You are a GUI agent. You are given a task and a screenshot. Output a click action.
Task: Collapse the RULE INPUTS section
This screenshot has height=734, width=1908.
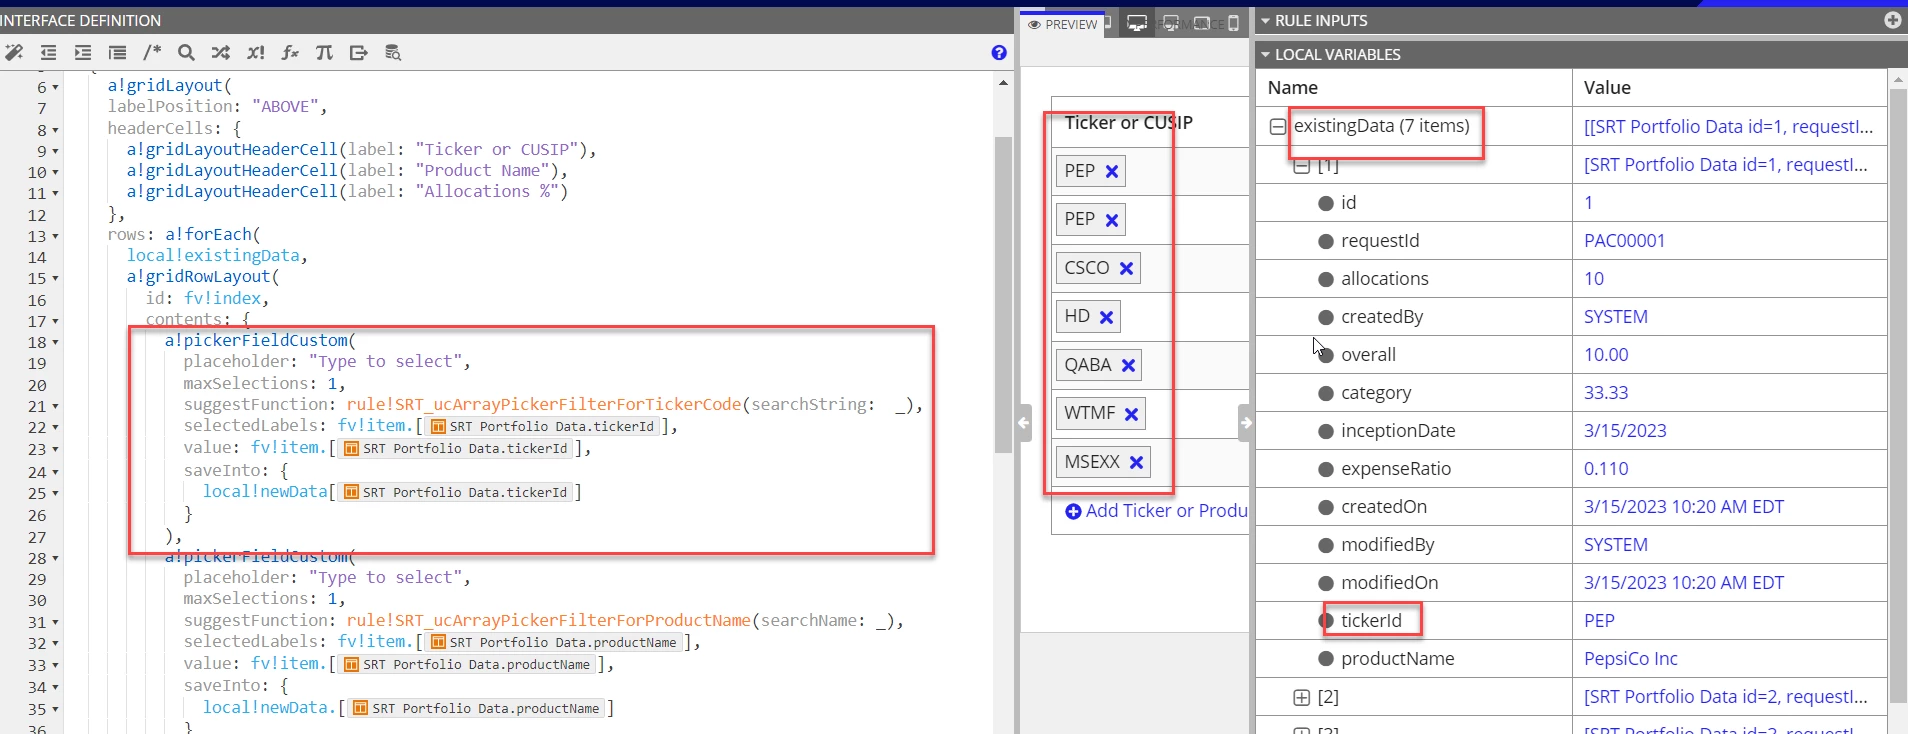click(x=1265, y=21)
